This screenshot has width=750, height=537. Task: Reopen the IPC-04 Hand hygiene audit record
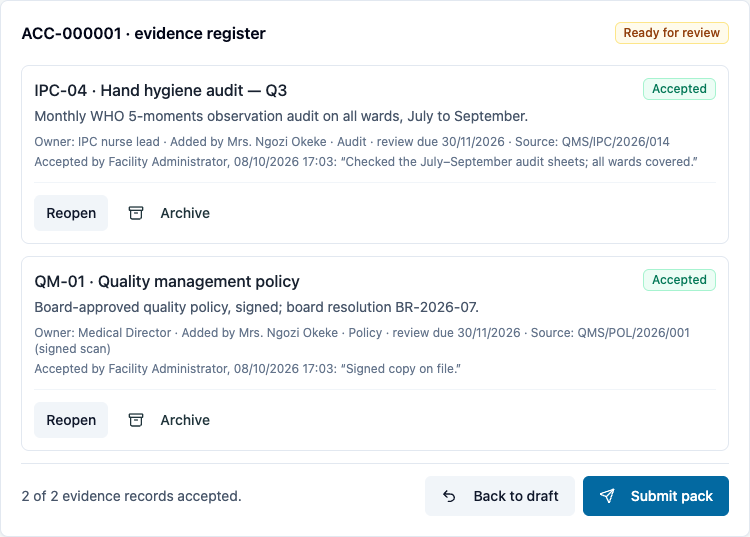click(71, 213)
